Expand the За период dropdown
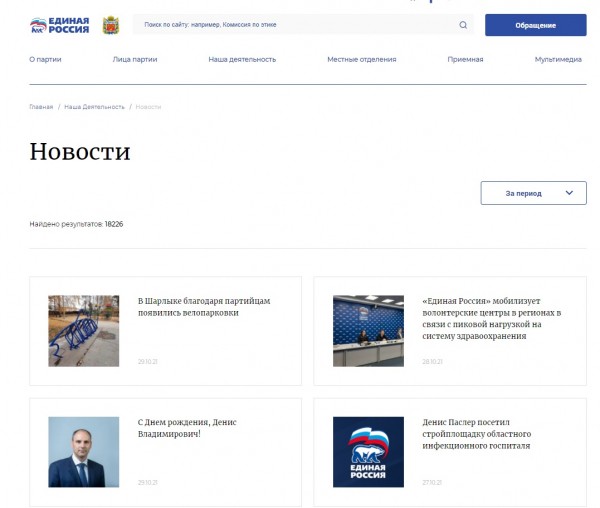The image size is (600, 508). tap(533, 193)
